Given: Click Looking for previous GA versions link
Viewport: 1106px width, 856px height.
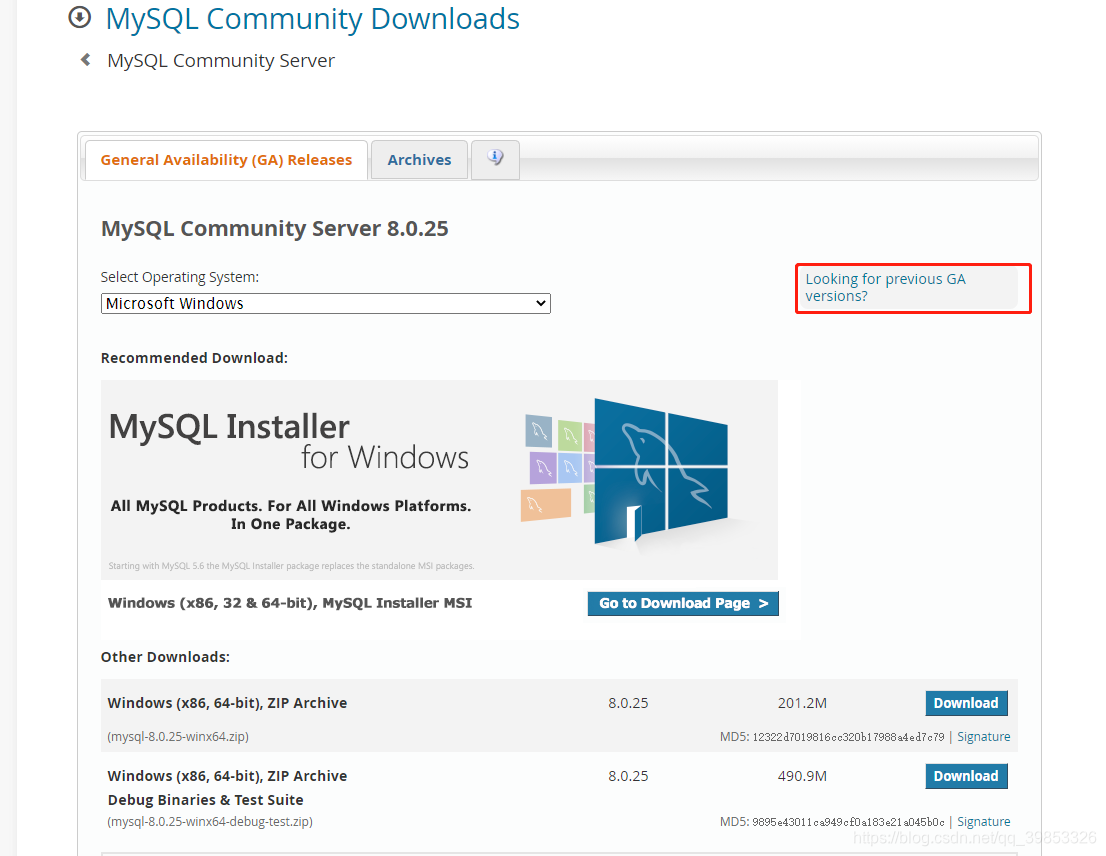Looking at the screenshot, I should (885, 287).
